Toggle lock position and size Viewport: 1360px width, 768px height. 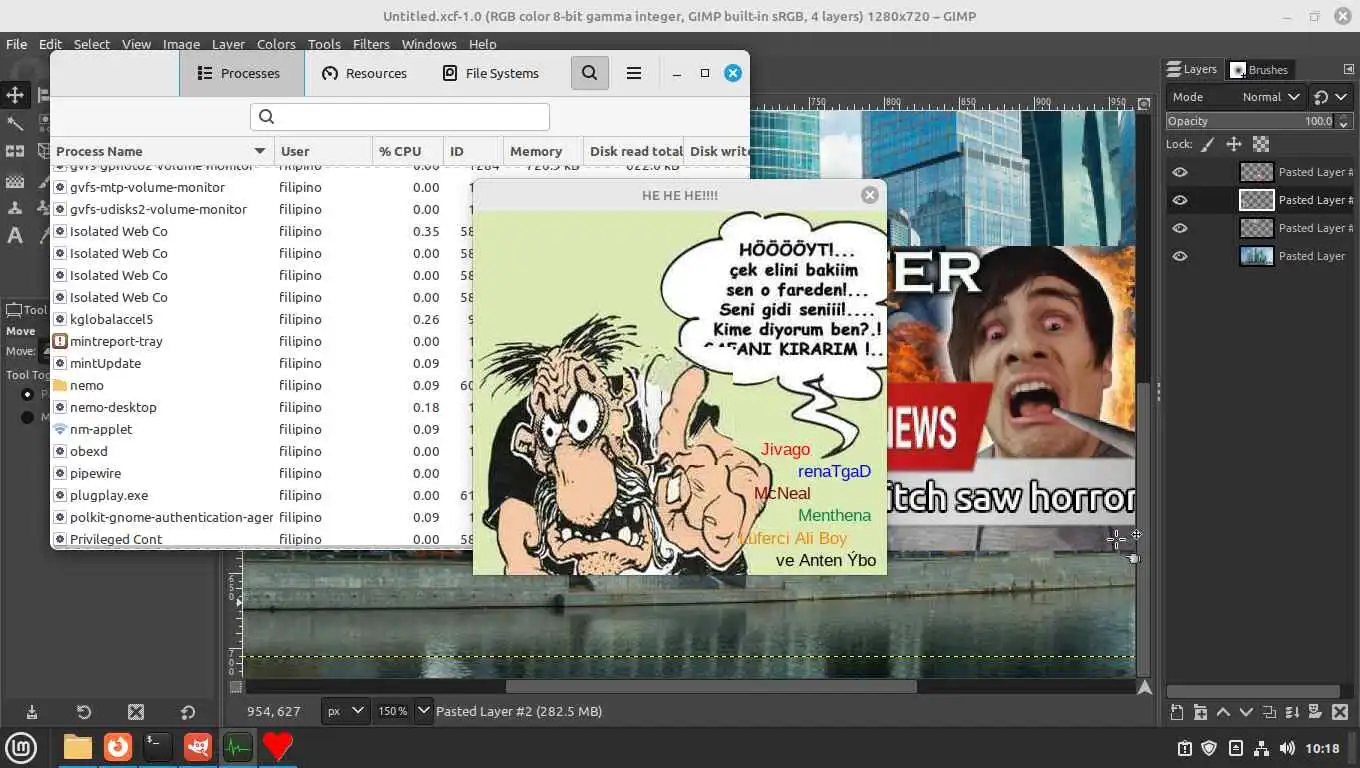(1234, 144)
